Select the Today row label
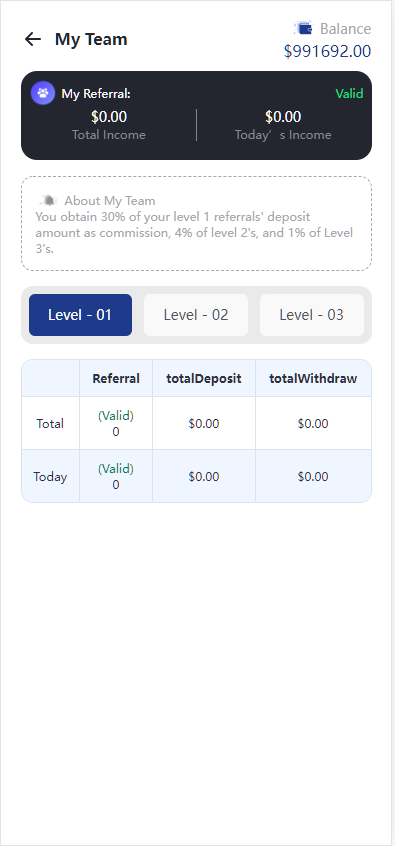This screenshot has width=395, height=846. [x=50, y=476]
